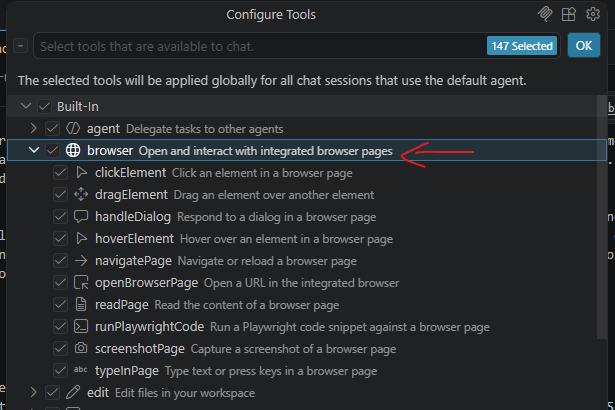Select the 'typeInPage' row label

(127, 370)
